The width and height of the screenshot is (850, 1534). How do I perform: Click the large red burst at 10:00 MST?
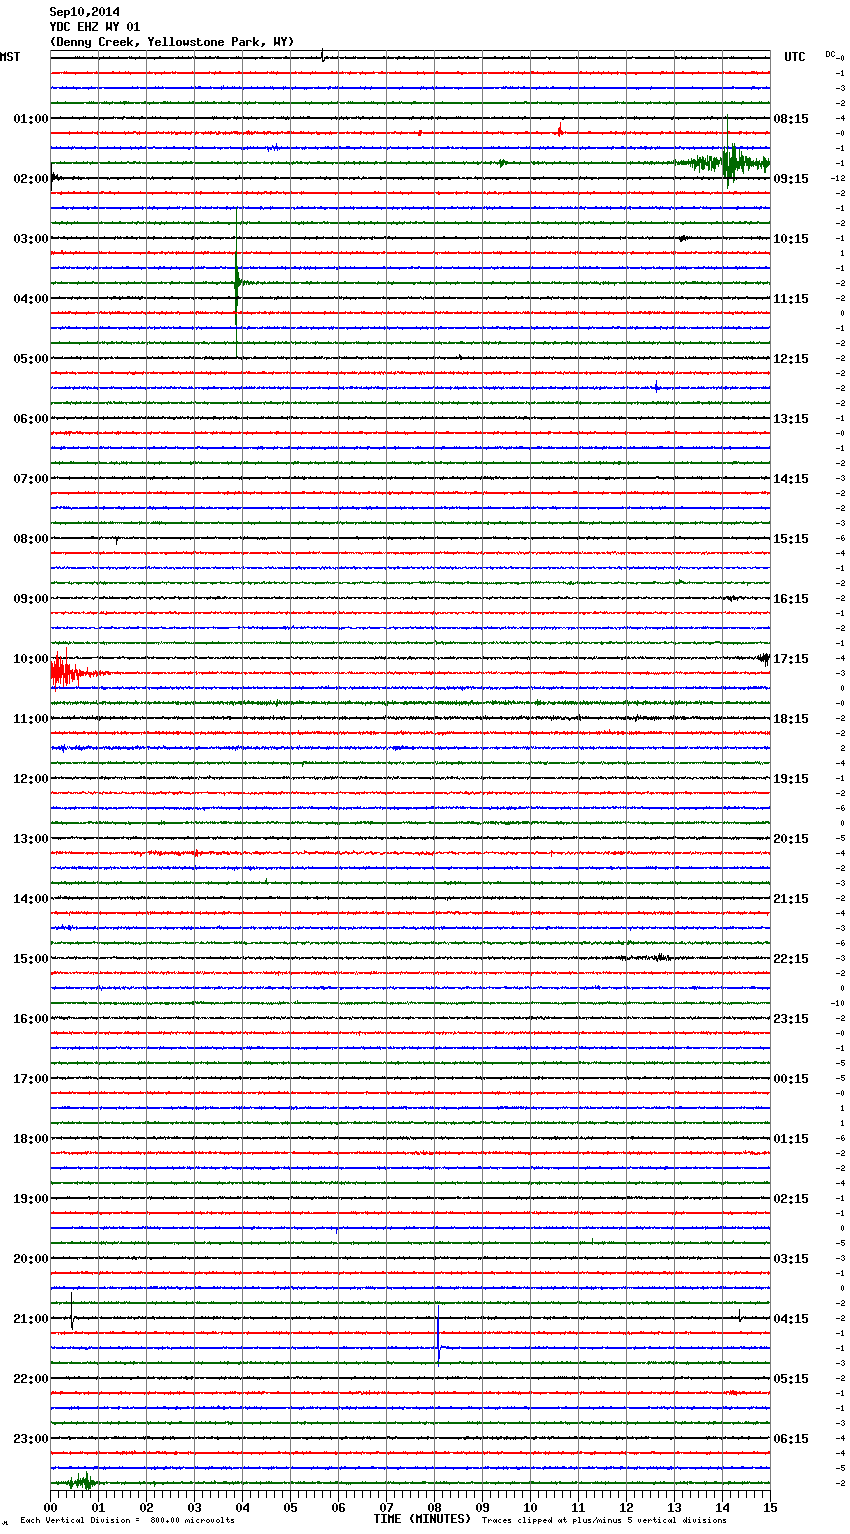[64, 672]
